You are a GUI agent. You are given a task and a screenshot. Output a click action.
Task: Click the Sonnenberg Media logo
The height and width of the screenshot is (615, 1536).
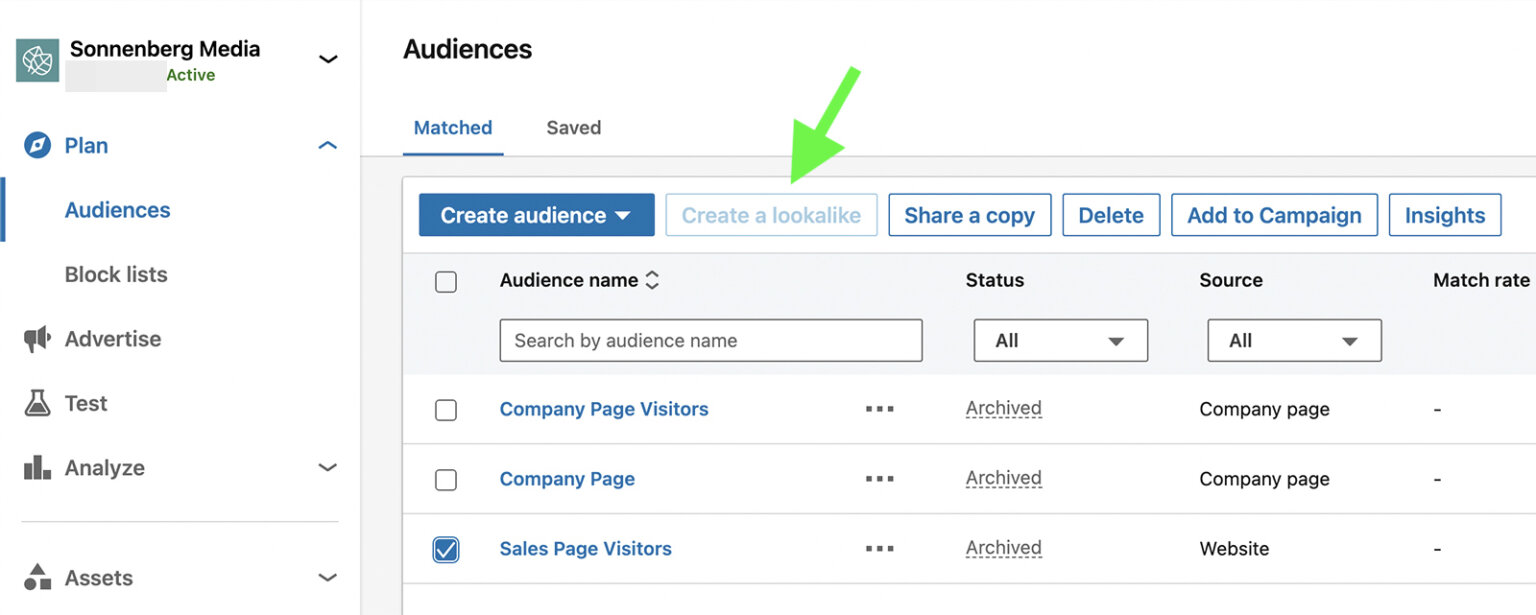tap(37, 60)
